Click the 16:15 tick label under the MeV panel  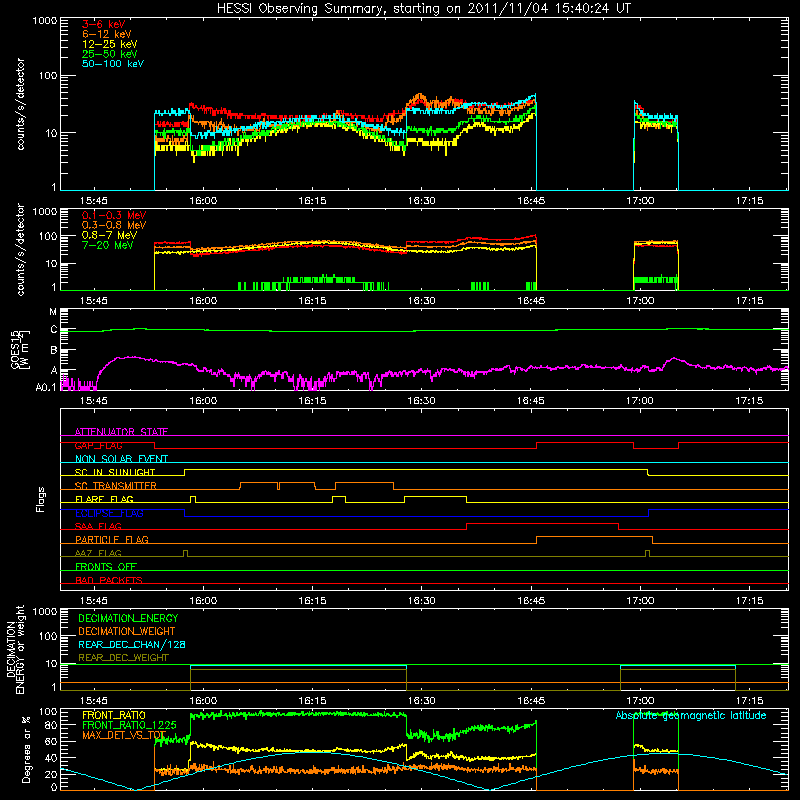(x=312, y=301)
